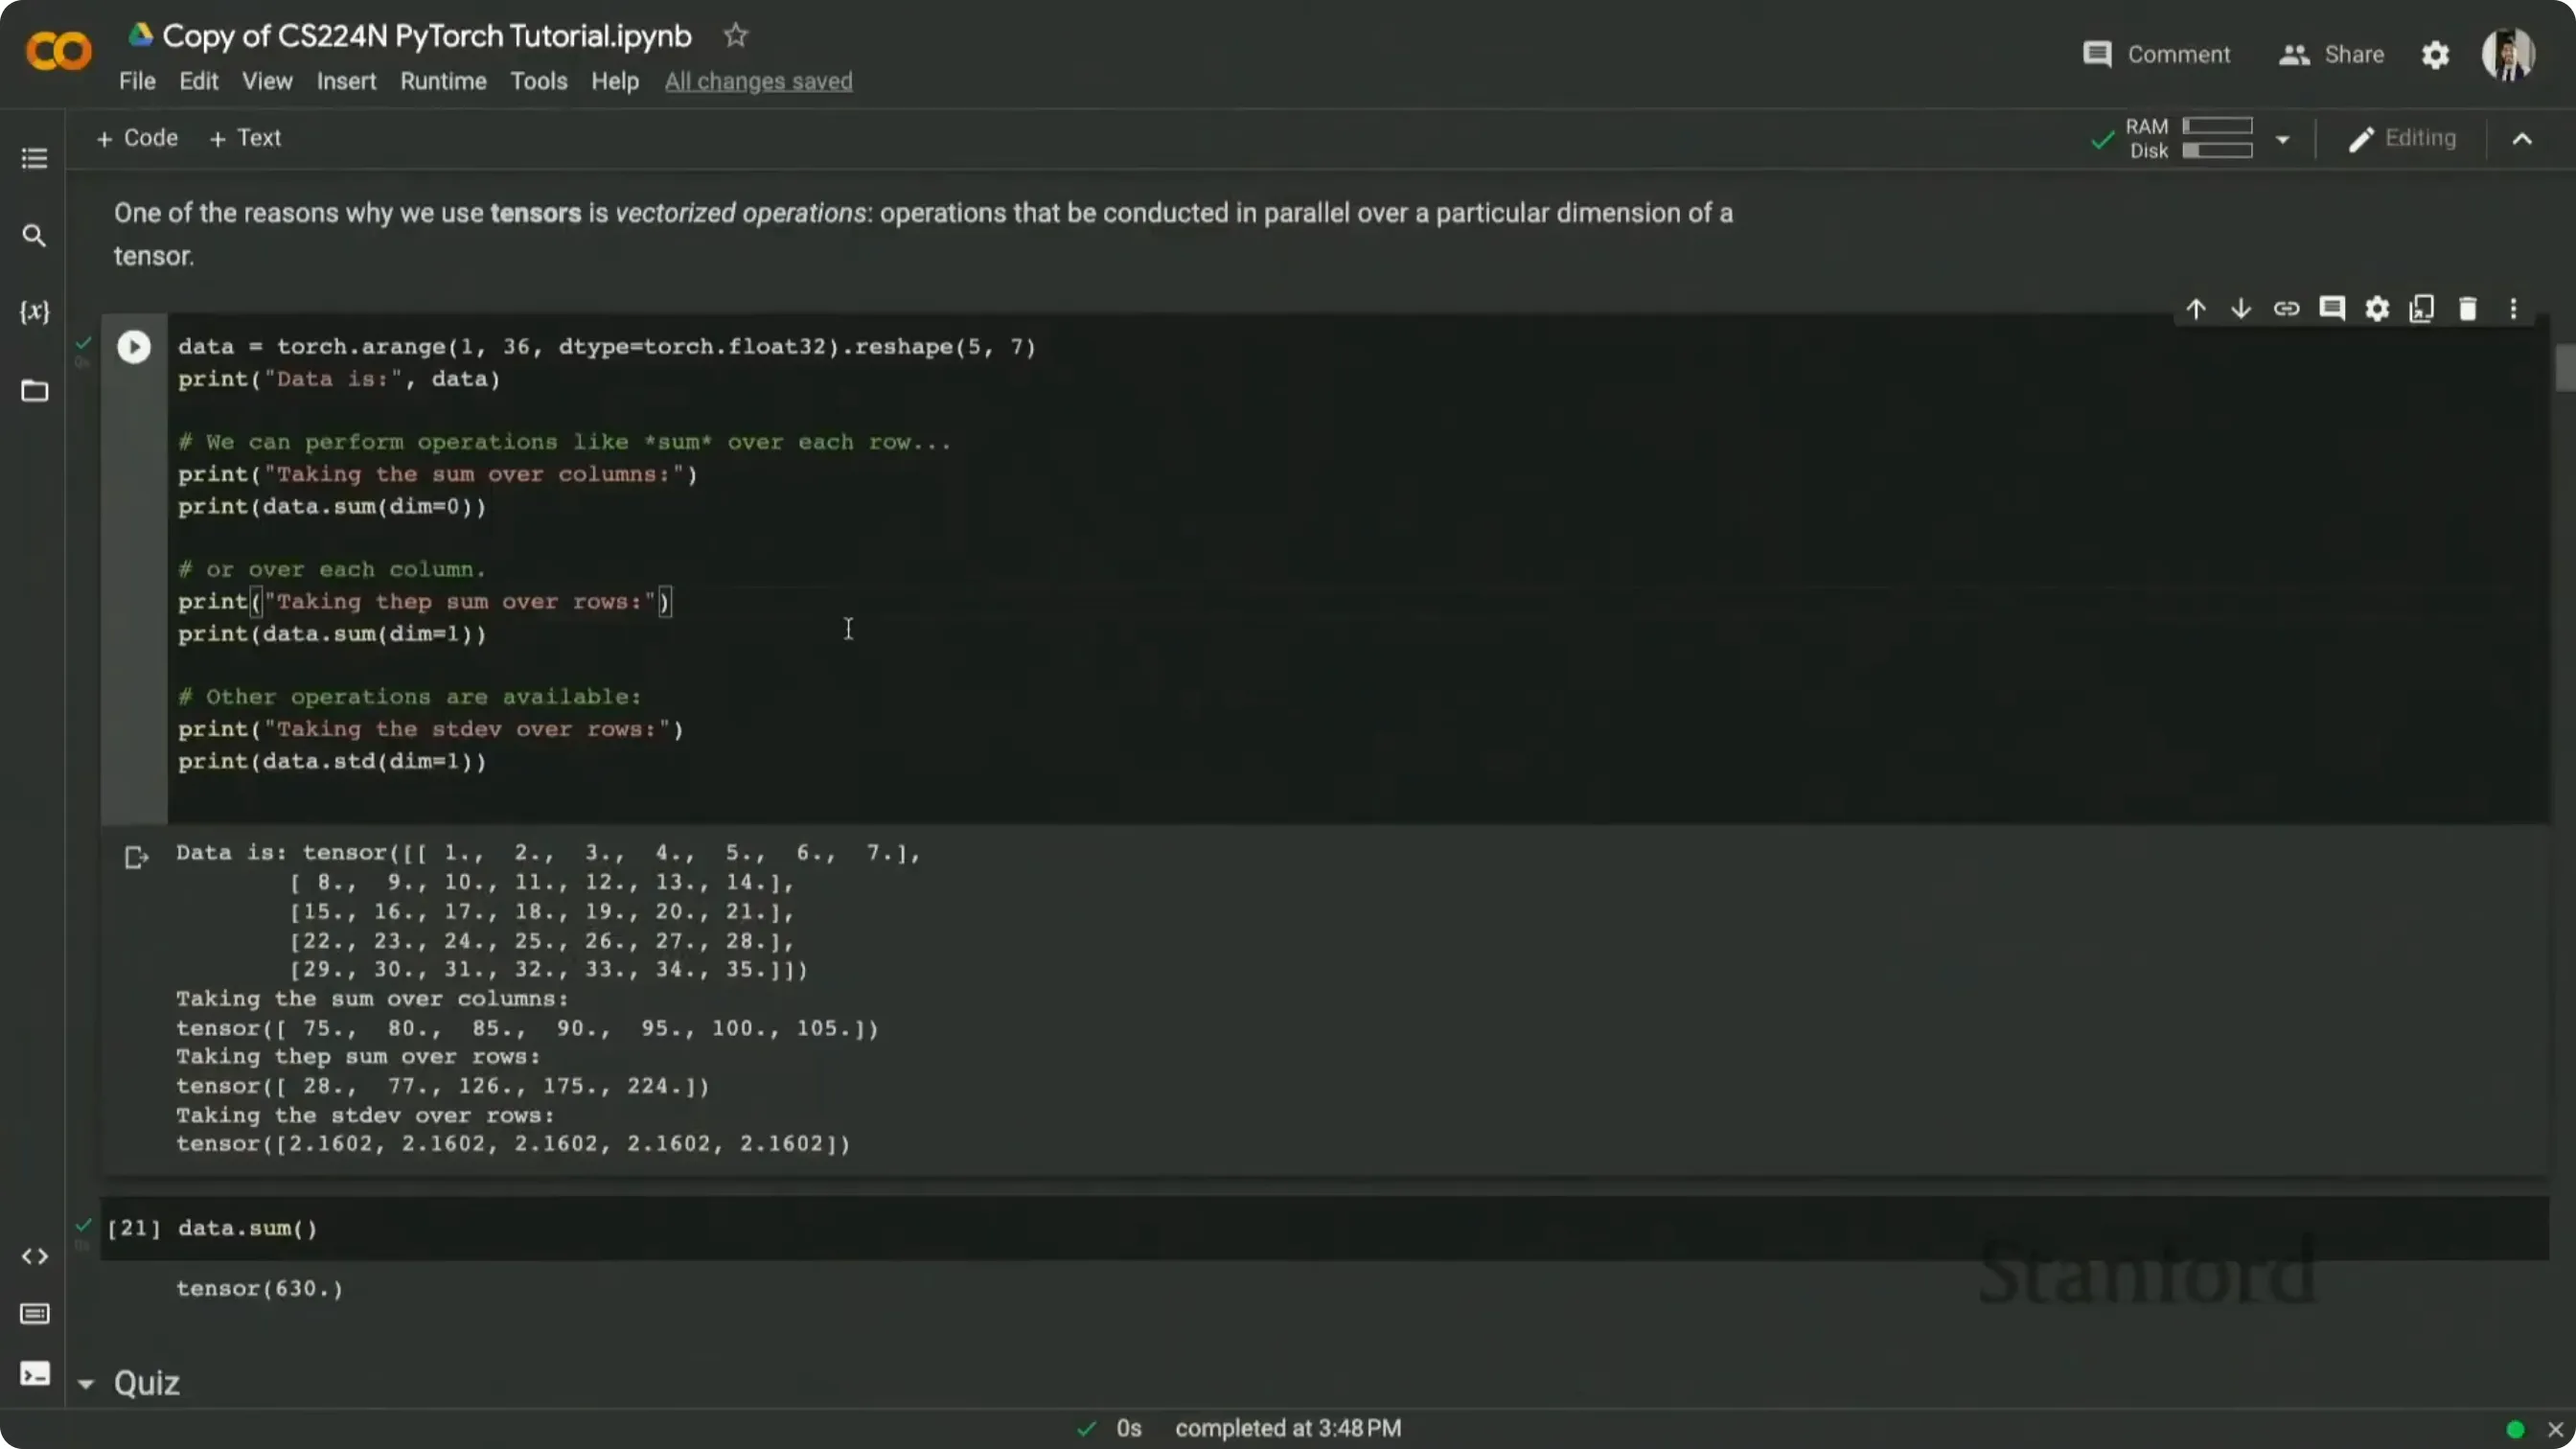Add a new Code cell
This screenshot has height=1449, width=2576.
[136, 138]
